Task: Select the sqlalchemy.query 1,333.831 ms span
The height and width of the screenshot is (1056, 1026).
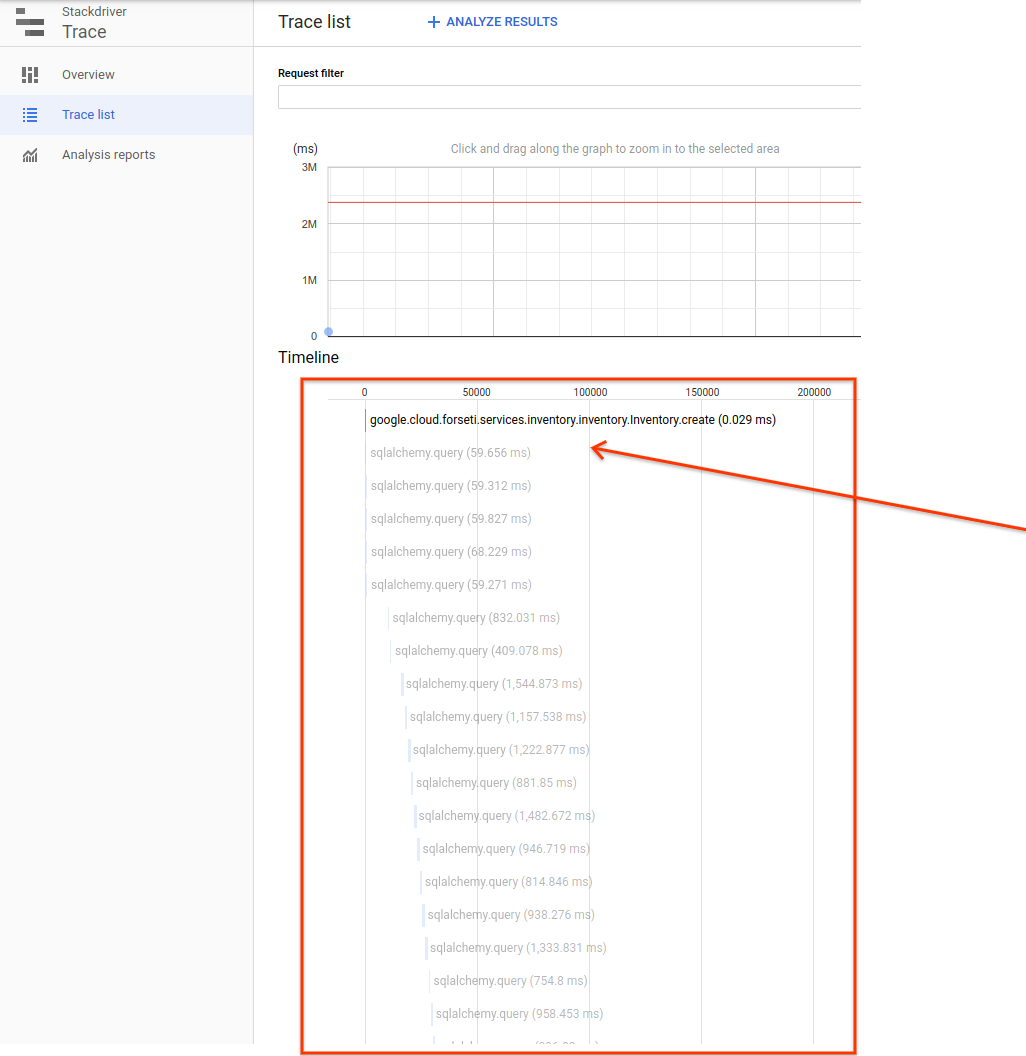Action: point(518,948)
